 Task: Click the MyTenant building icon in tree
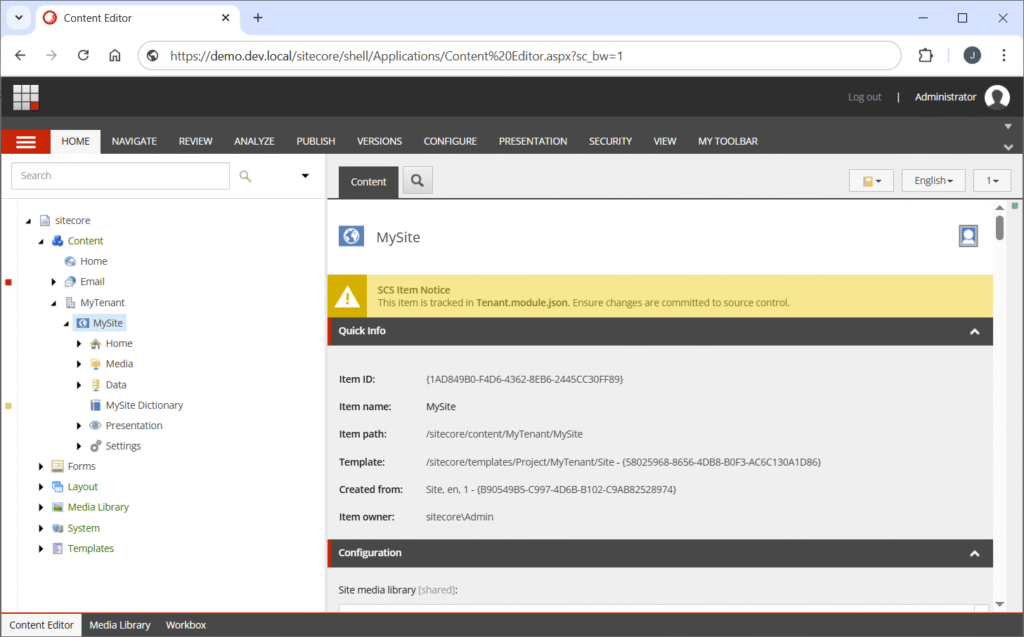click(x=70, y=302)
